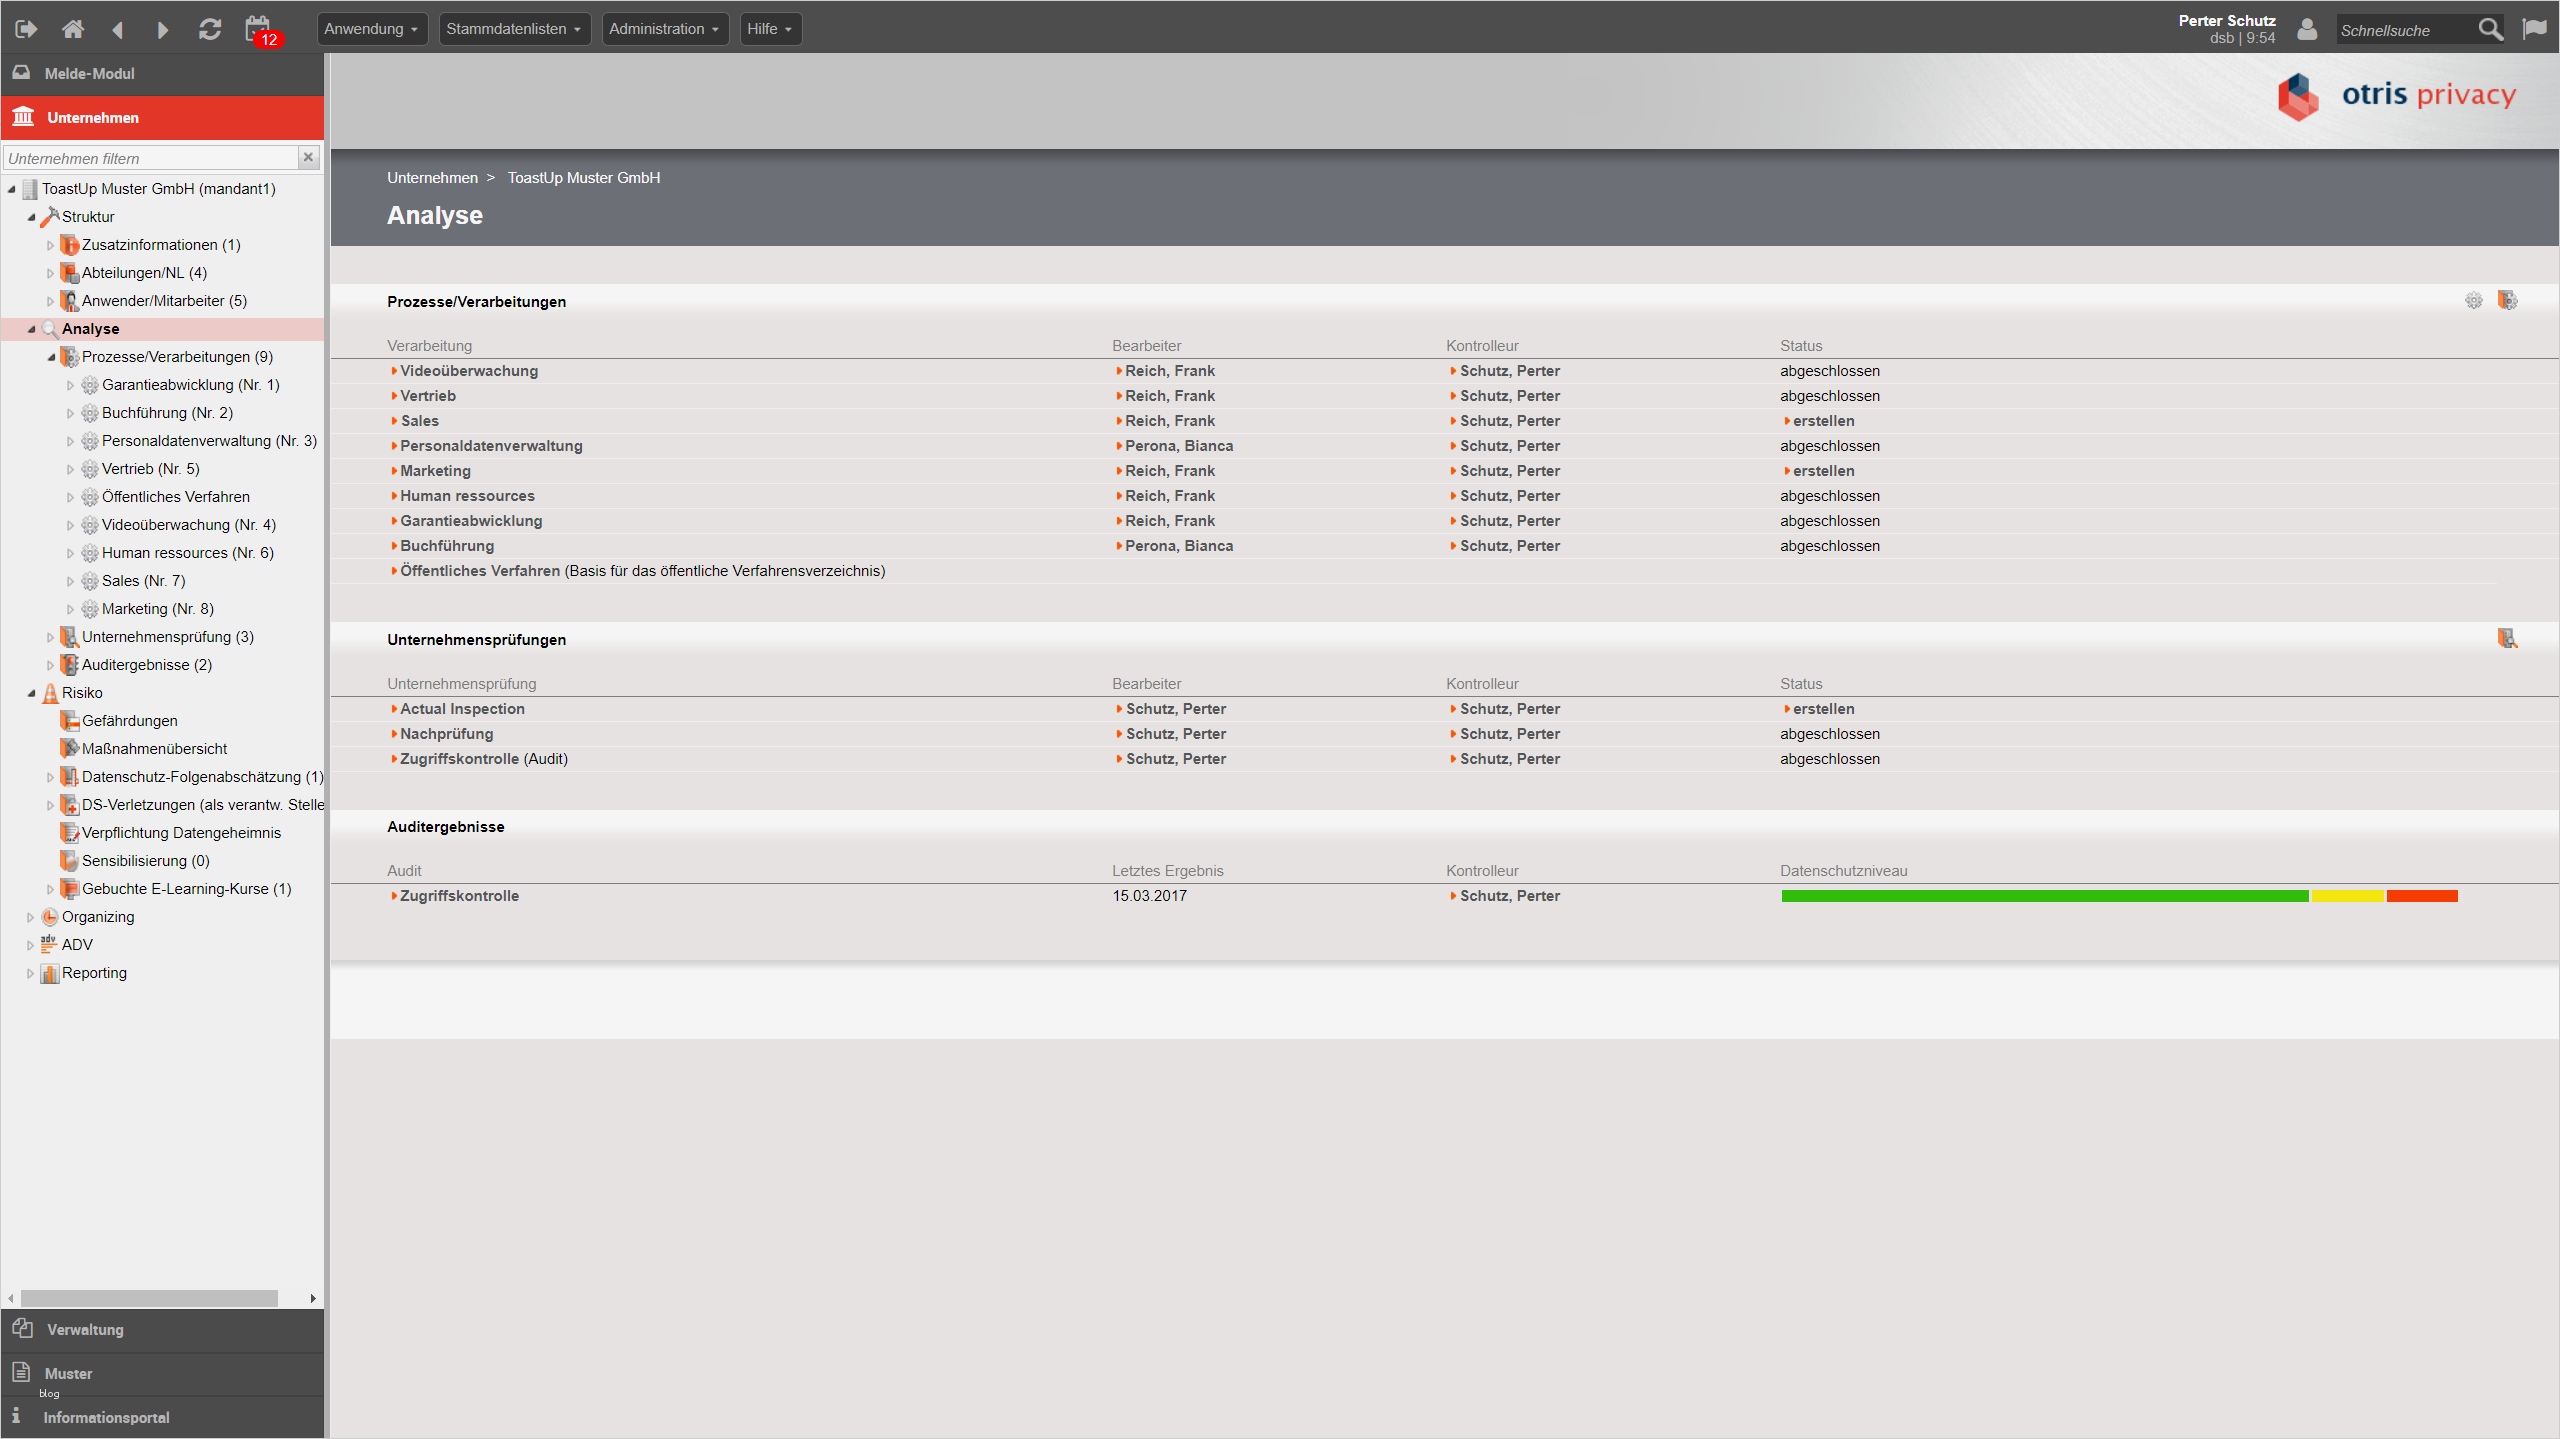The width and height of the screenshot is (2560, 1439).
Task: Click the icon in Unternehmensprüfungen header
Action: 2507,639
